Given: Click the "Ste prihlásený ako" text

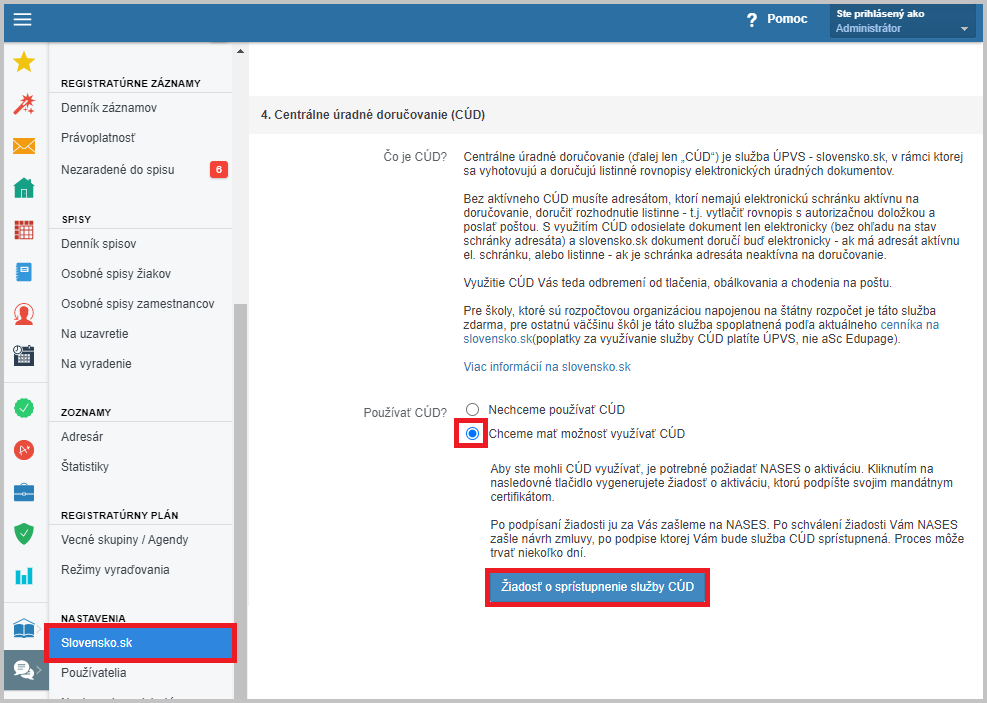Looking at the screenshot, I should (880, 13).
